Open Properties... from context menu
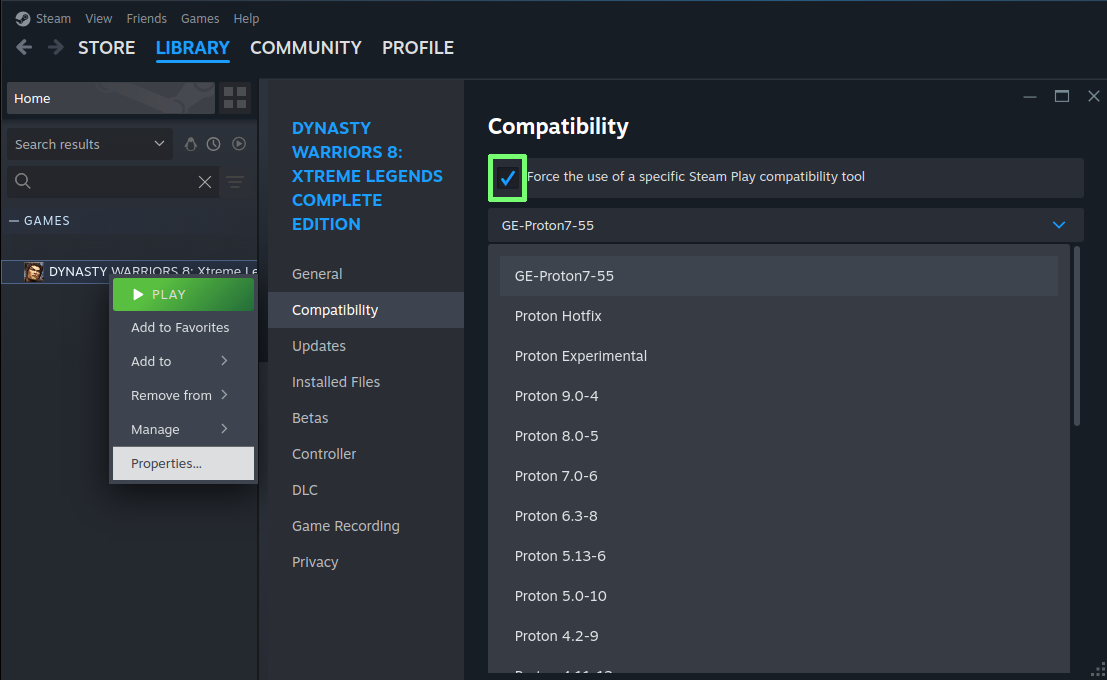Image resolution: width=1107 pixels, height=680 pixels. point(183,463)
